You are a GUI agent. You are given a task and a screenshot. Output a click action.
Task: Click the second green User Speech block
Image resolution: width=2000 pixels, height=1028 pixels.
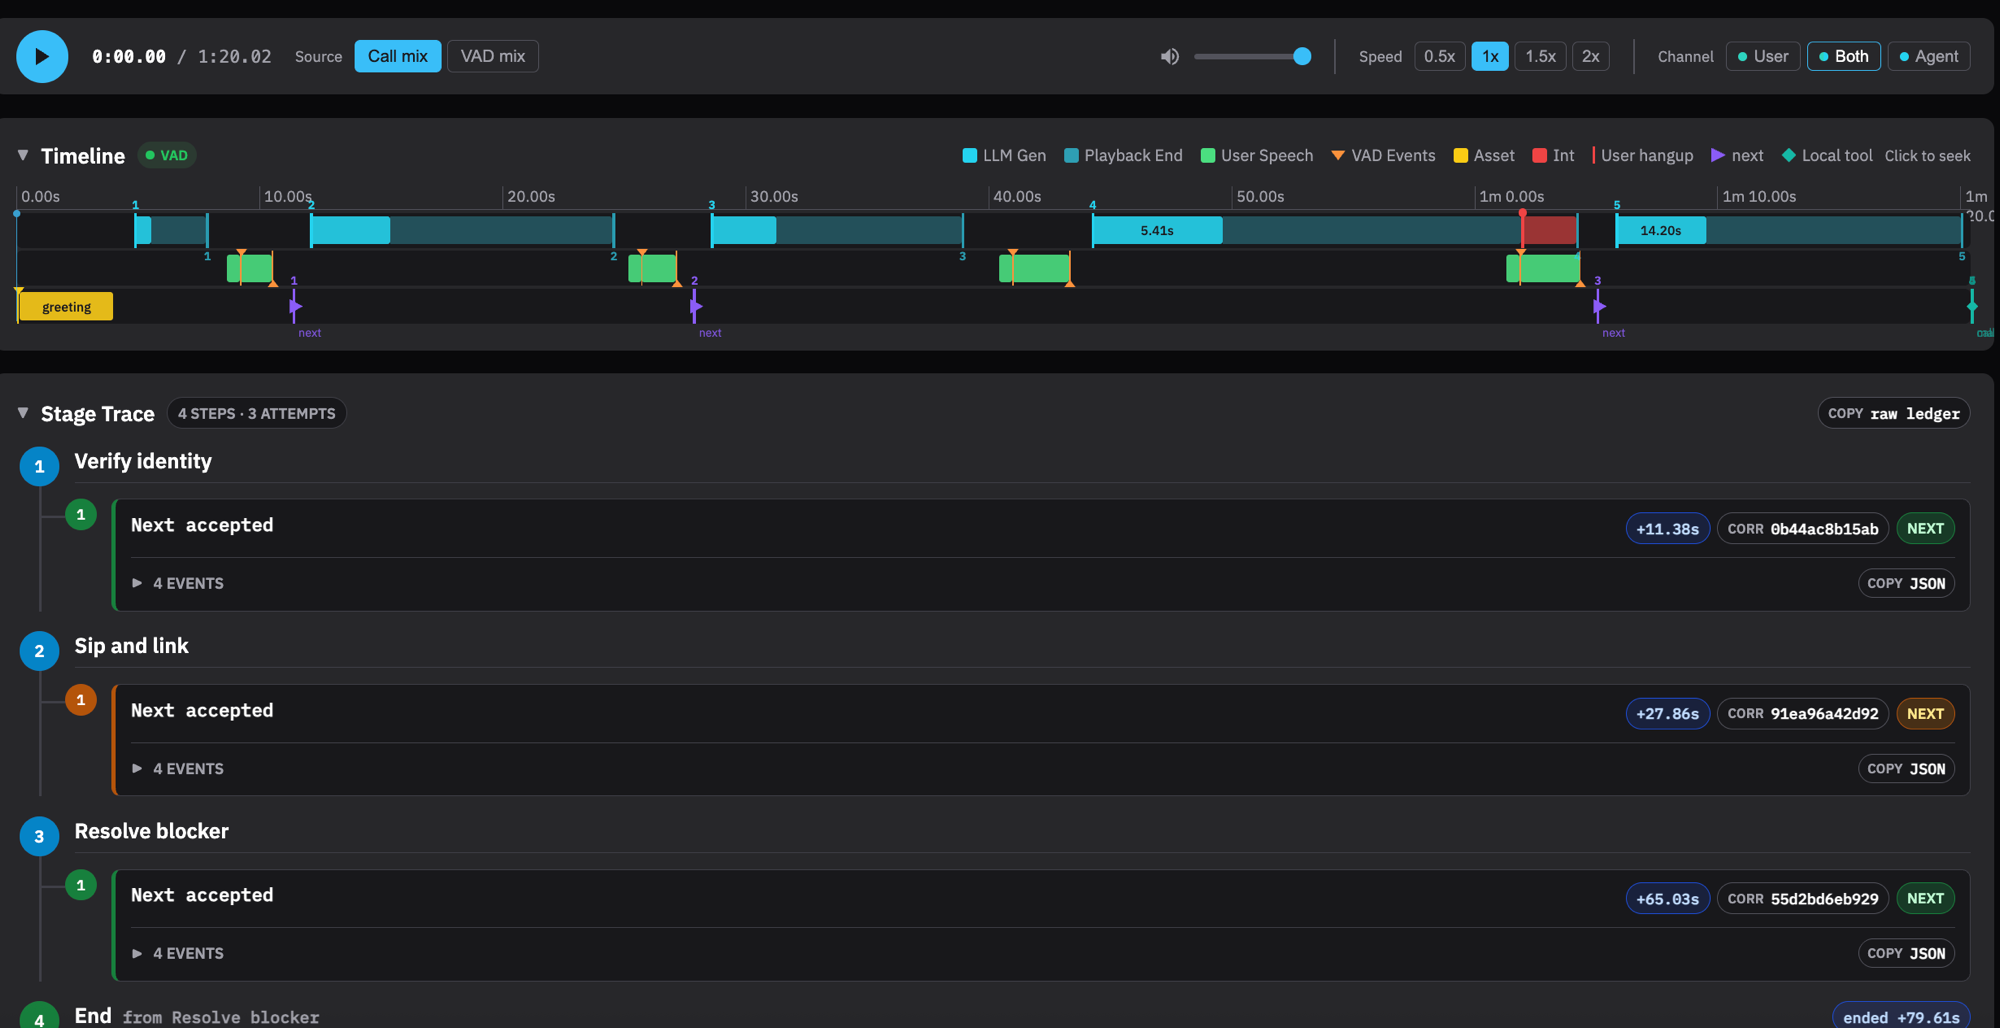[652, 268]
